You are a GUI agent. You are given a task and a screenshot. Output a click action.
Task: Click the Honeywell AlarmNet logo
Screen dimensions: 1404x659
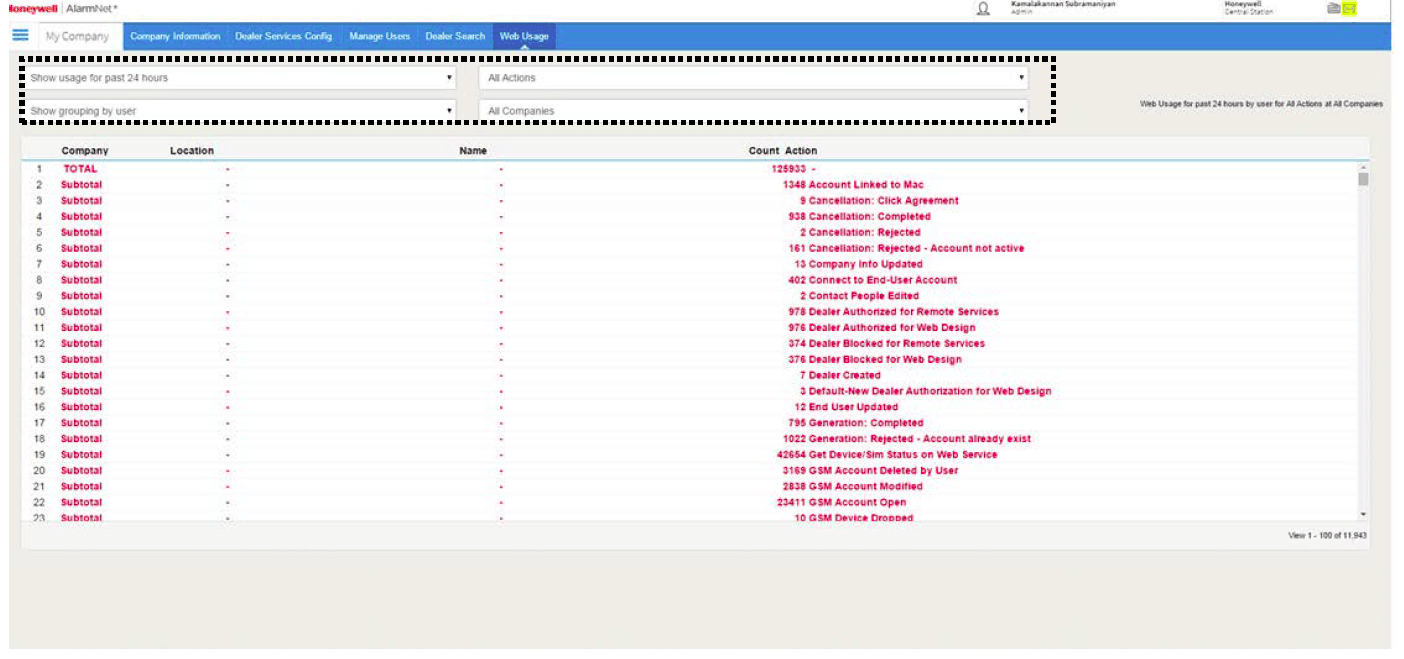click(62, 8)
